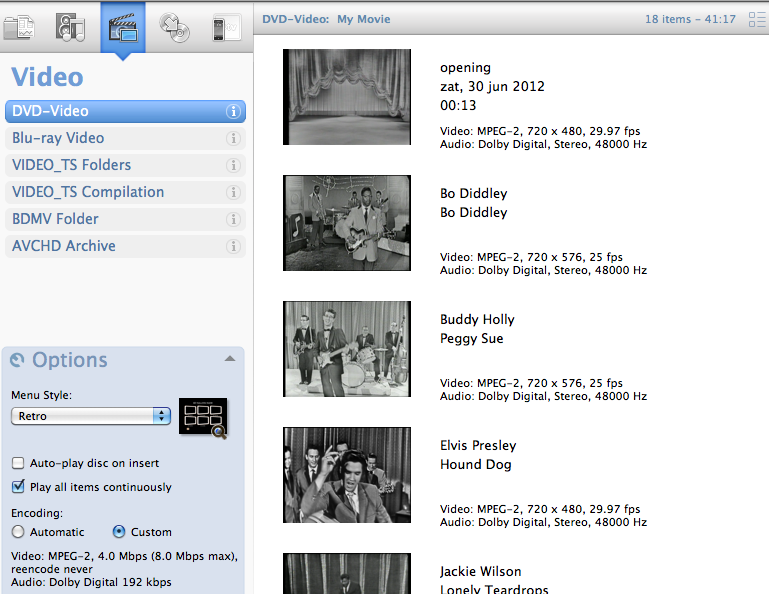This screenshot has width=769, height=594.
Task: Select the Elvis Presley clip thumbnail
Action: point(347,475)
